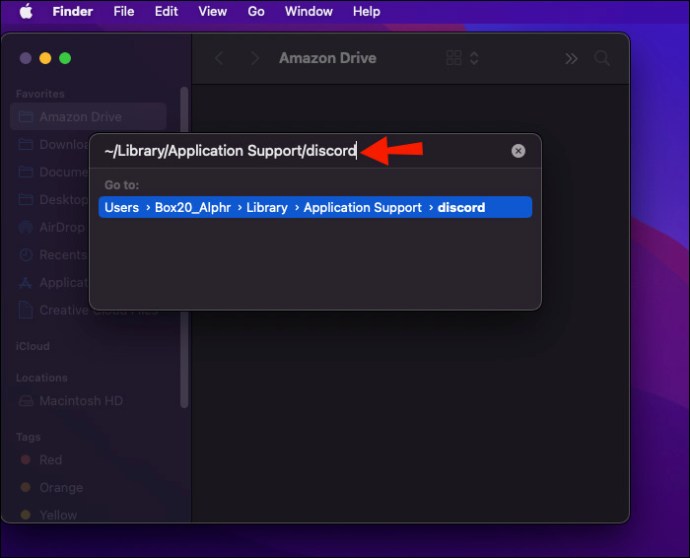
Task: Select the Yellow tag
Action: 48,515
